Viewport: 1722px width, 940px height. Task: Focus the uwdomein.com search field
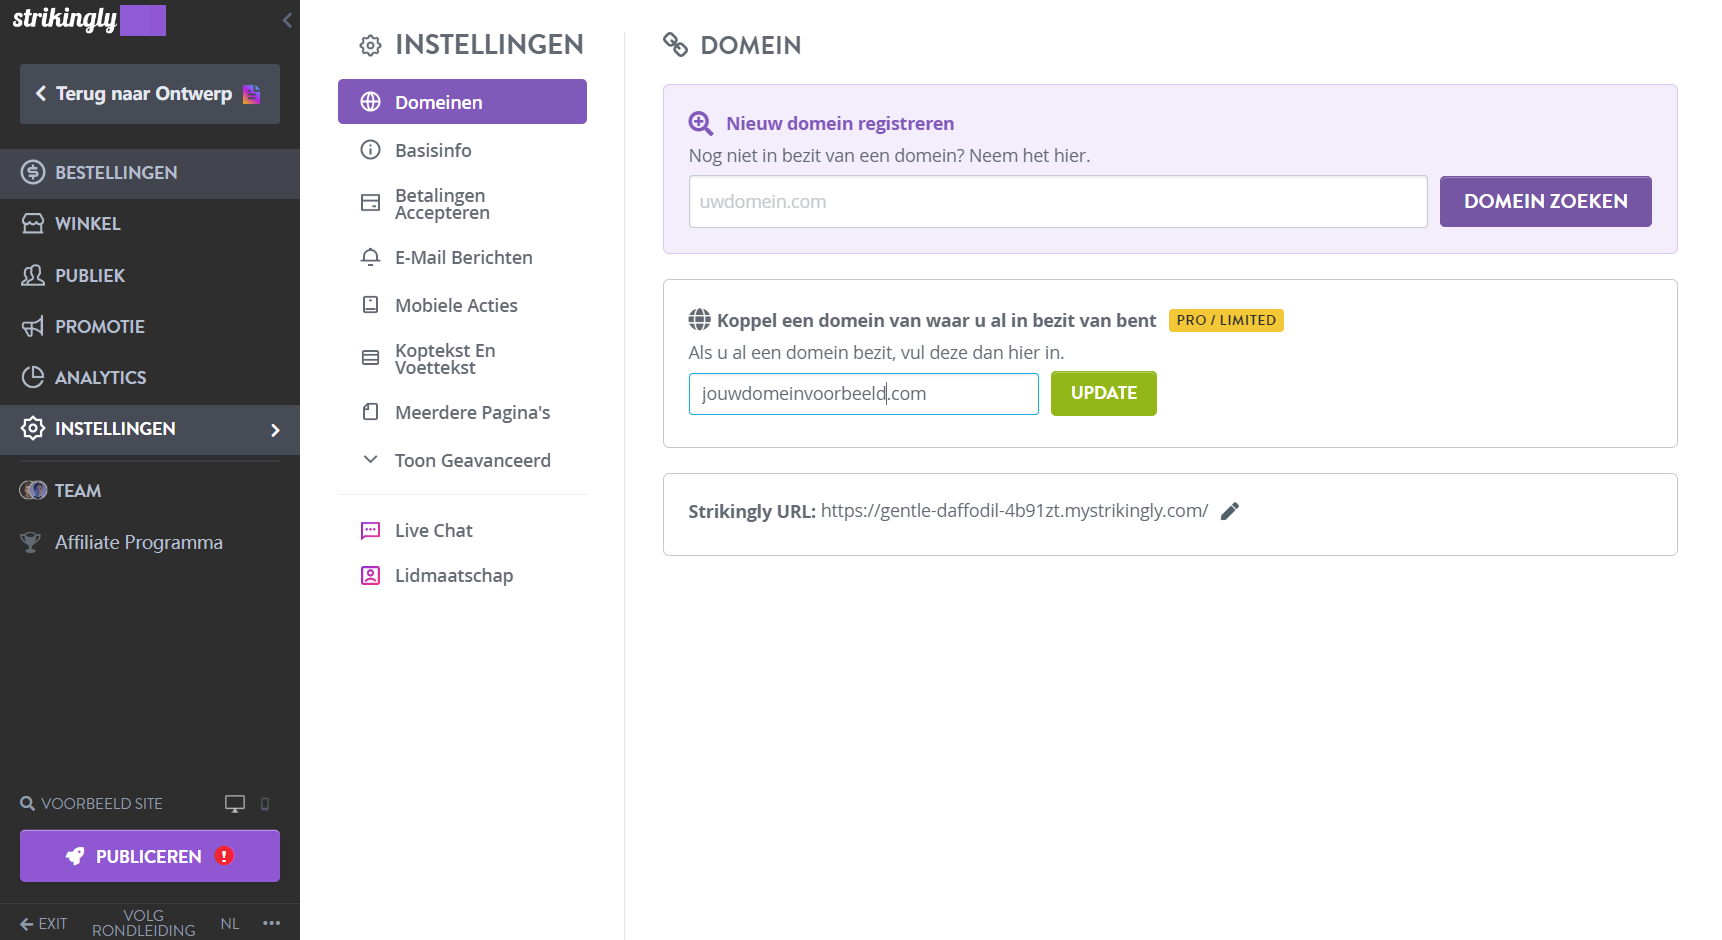tap(1058, 201)
